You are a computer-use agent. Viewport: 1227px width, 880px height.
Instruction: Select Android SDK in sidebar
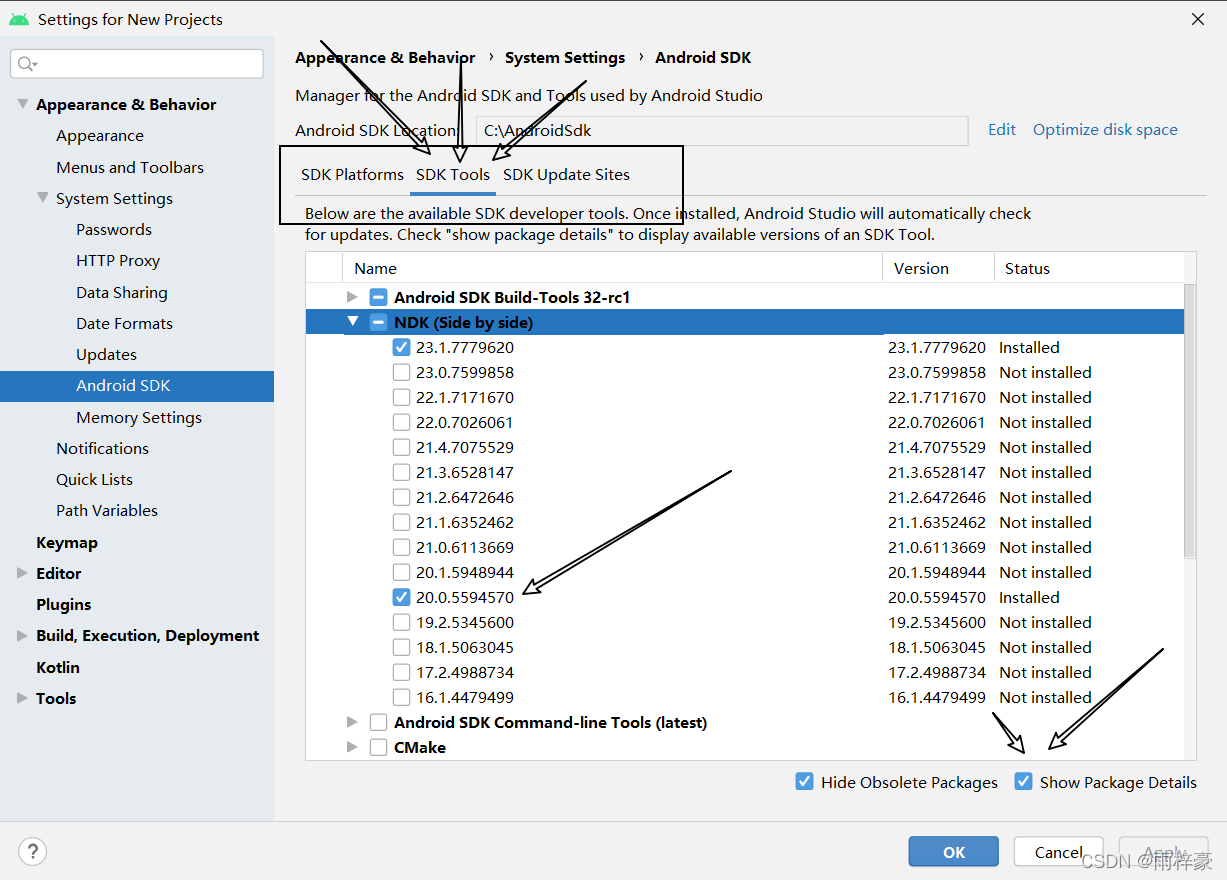[x=137, y=386]
